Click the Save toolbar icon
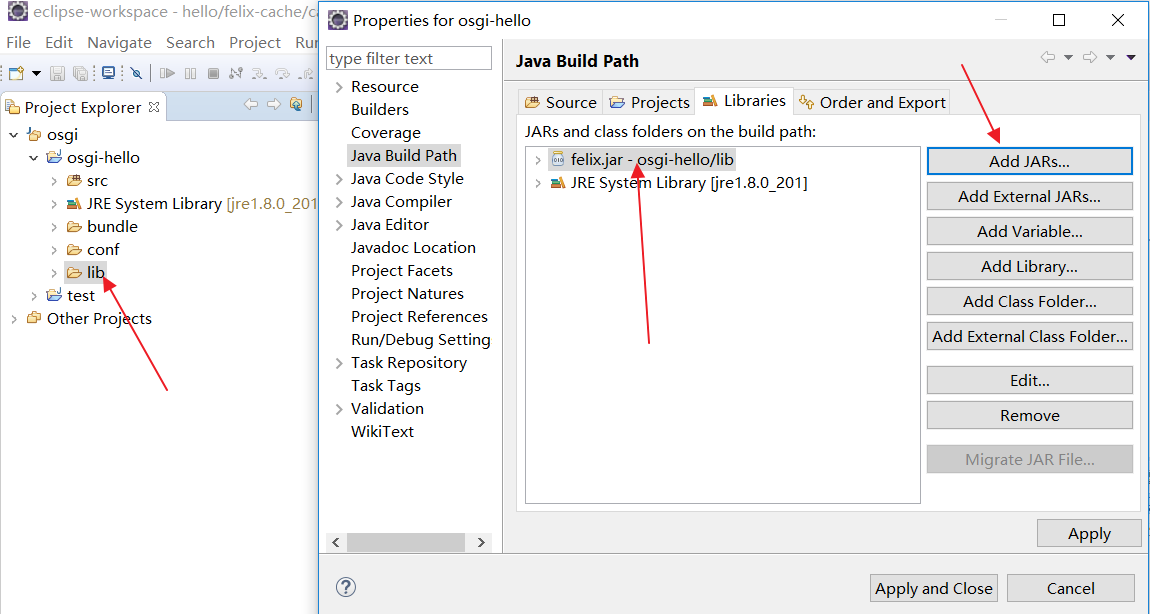 57,73
